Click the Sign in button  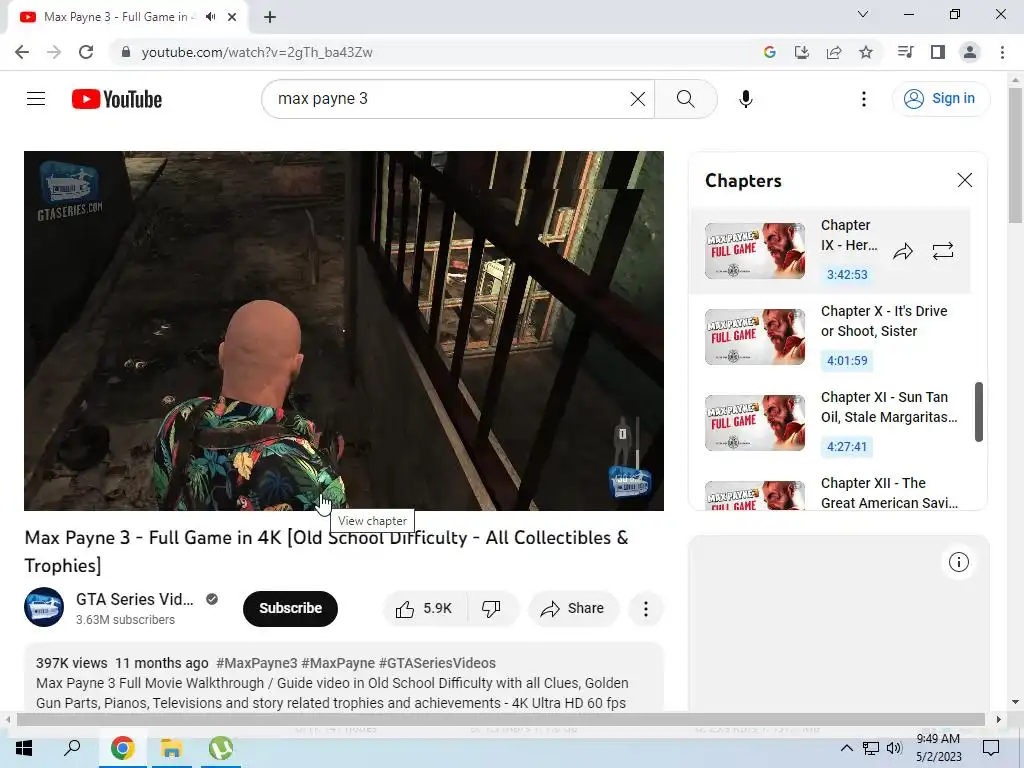tap(940, 99)
